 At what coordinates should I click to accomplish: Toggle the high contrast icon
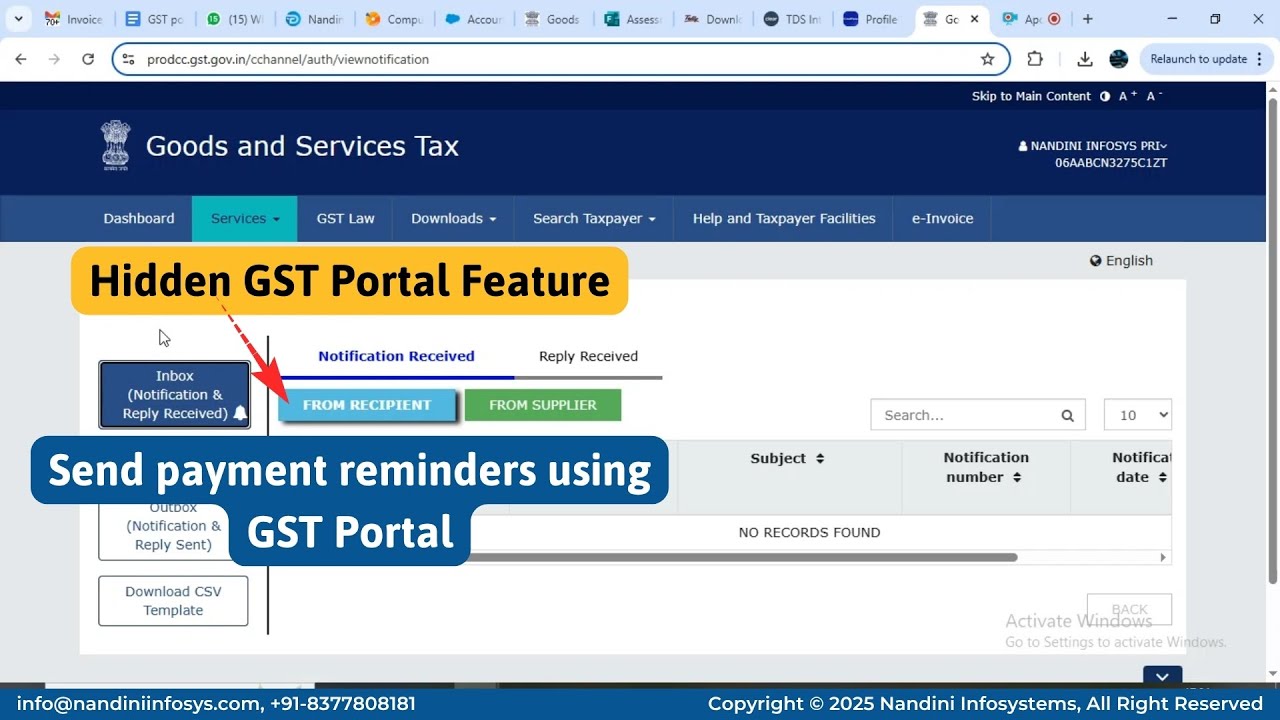tap(1105, 96)
